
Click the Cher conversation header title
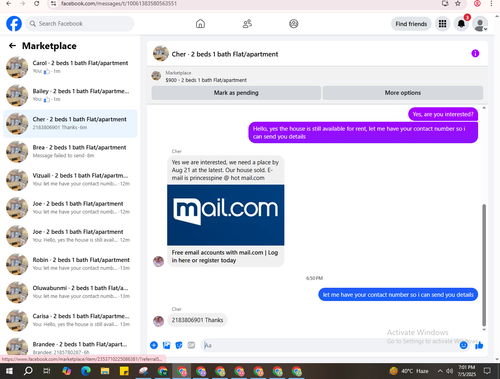pyautogui.click(x=225, y=54)
